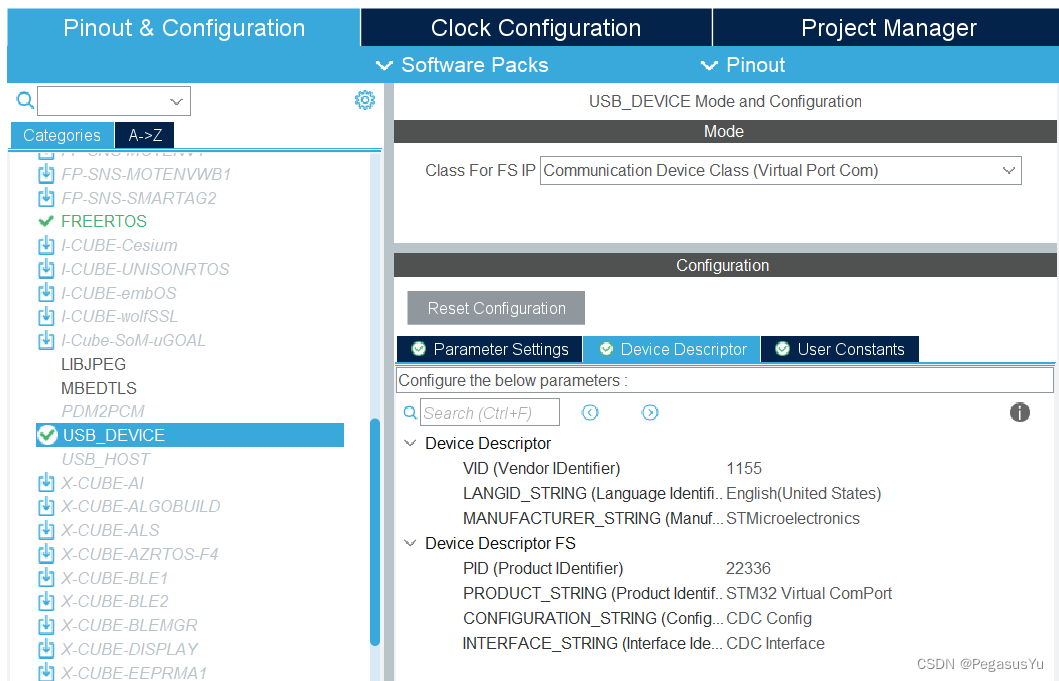Go to previous search result arrow
This screenshot has height=681, width=1059.
tap(590, 412)
